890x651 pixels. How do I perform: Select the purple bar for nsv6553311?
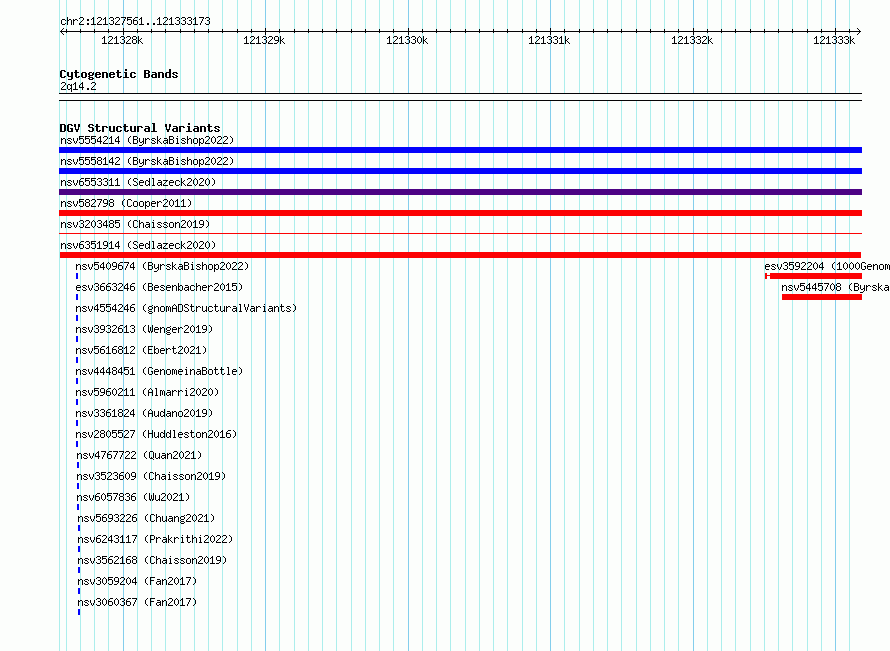(460, 192)
